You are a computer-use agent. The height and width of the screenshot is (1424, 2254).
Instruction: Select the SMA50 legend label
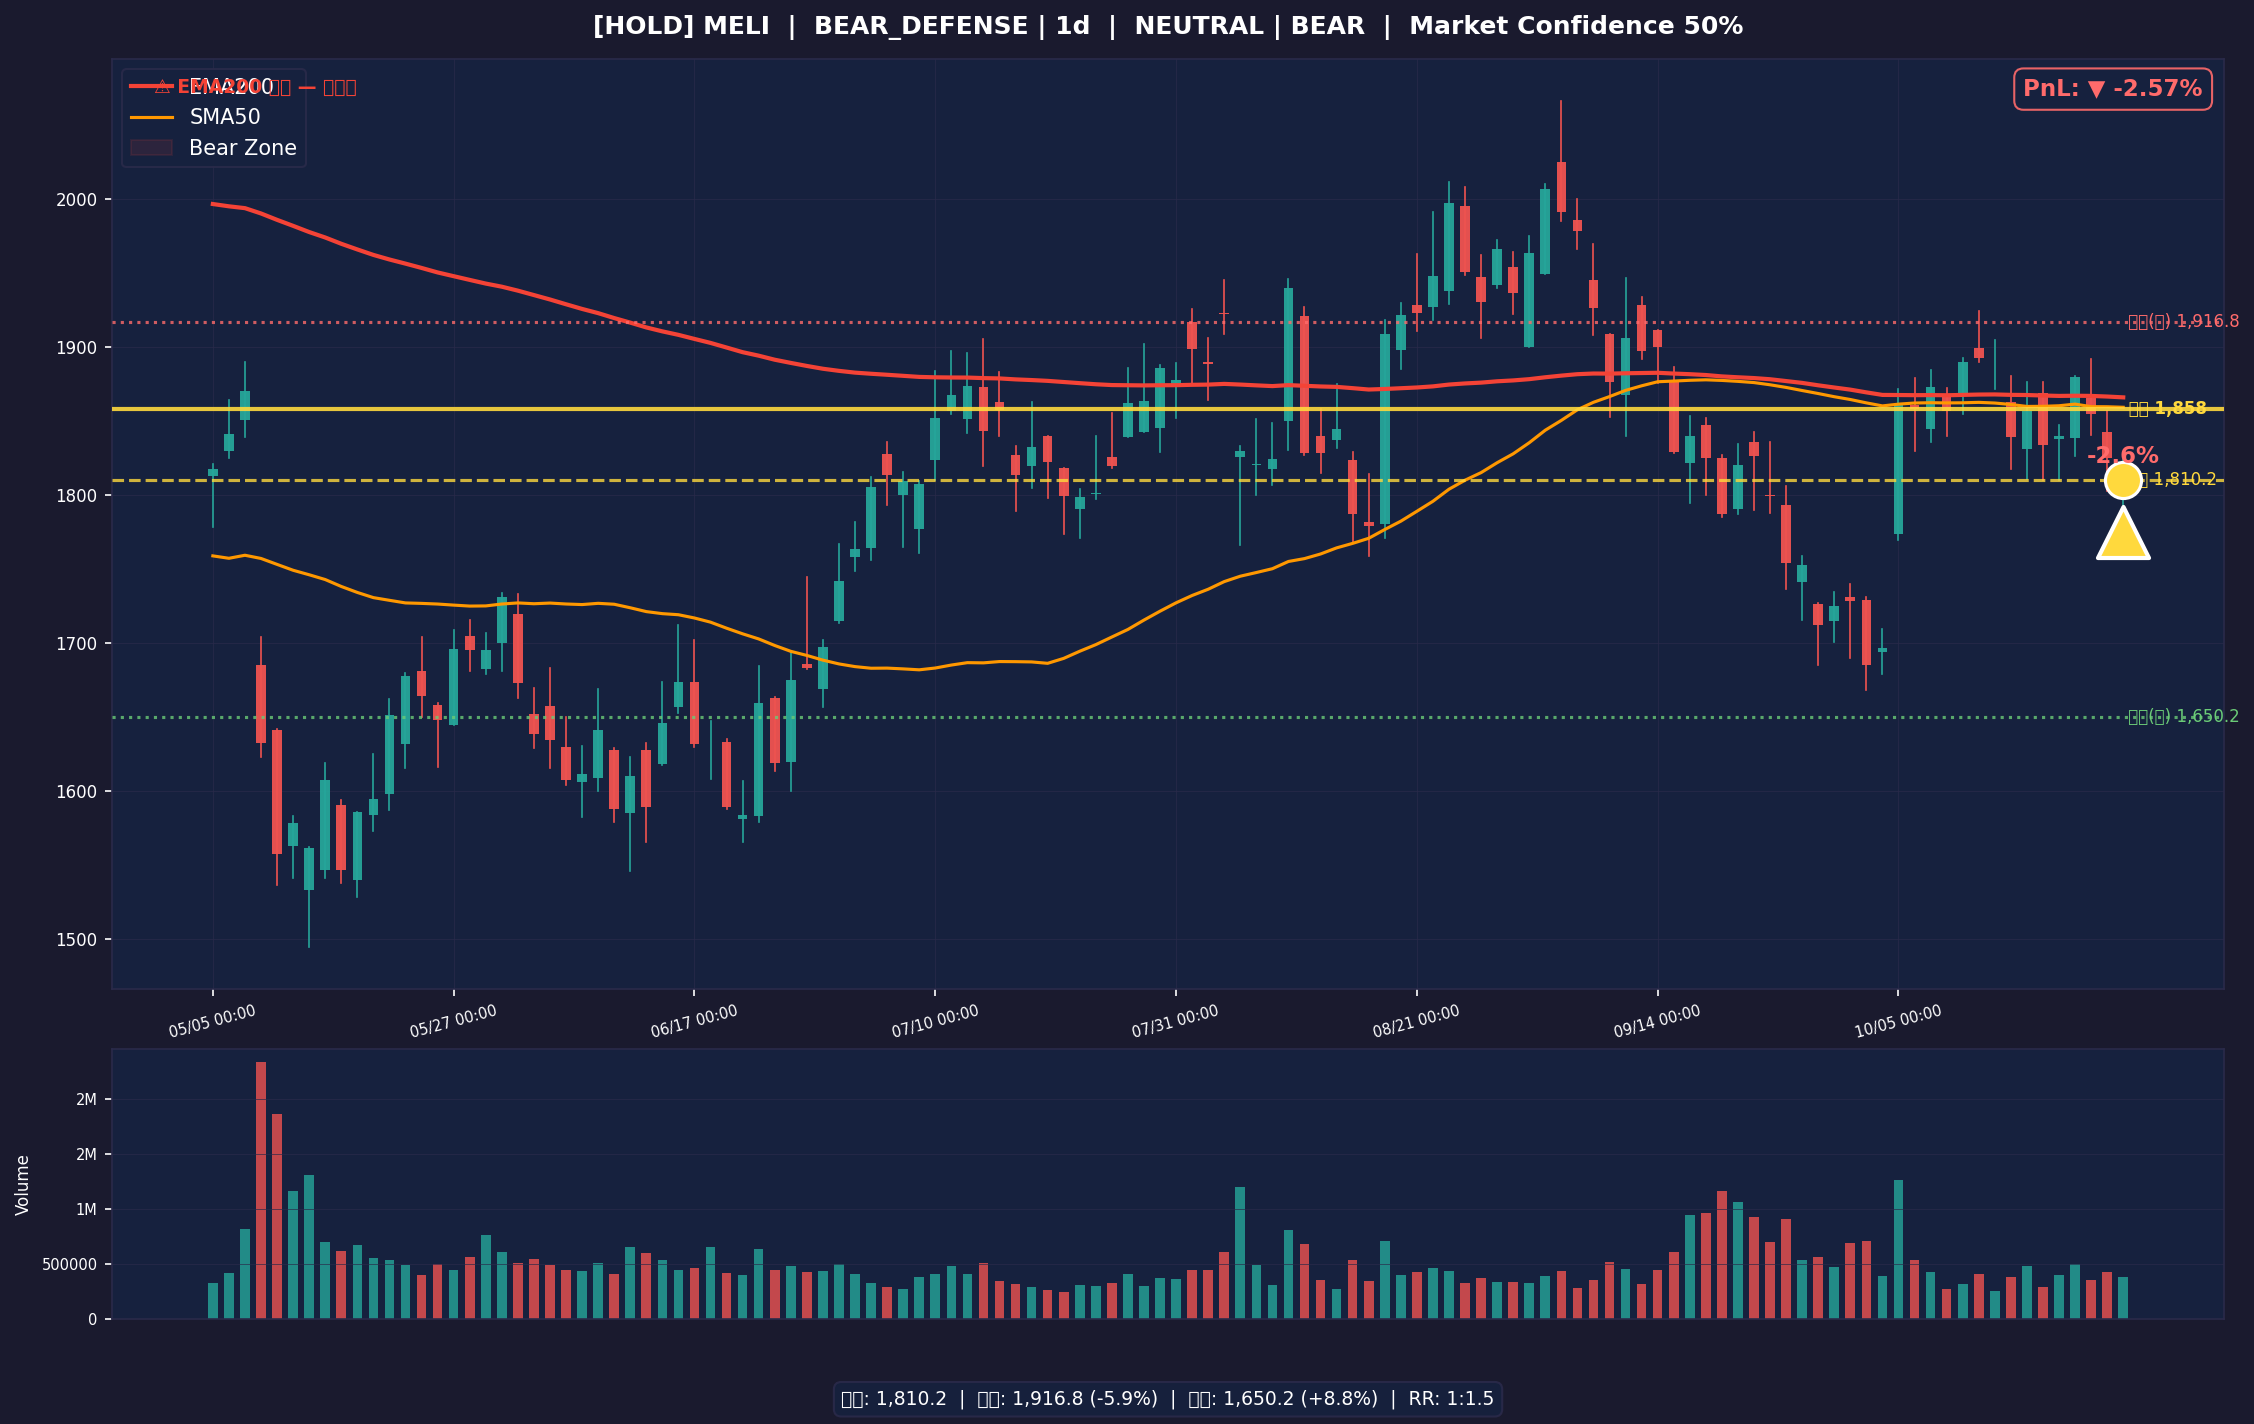[225, 118]
